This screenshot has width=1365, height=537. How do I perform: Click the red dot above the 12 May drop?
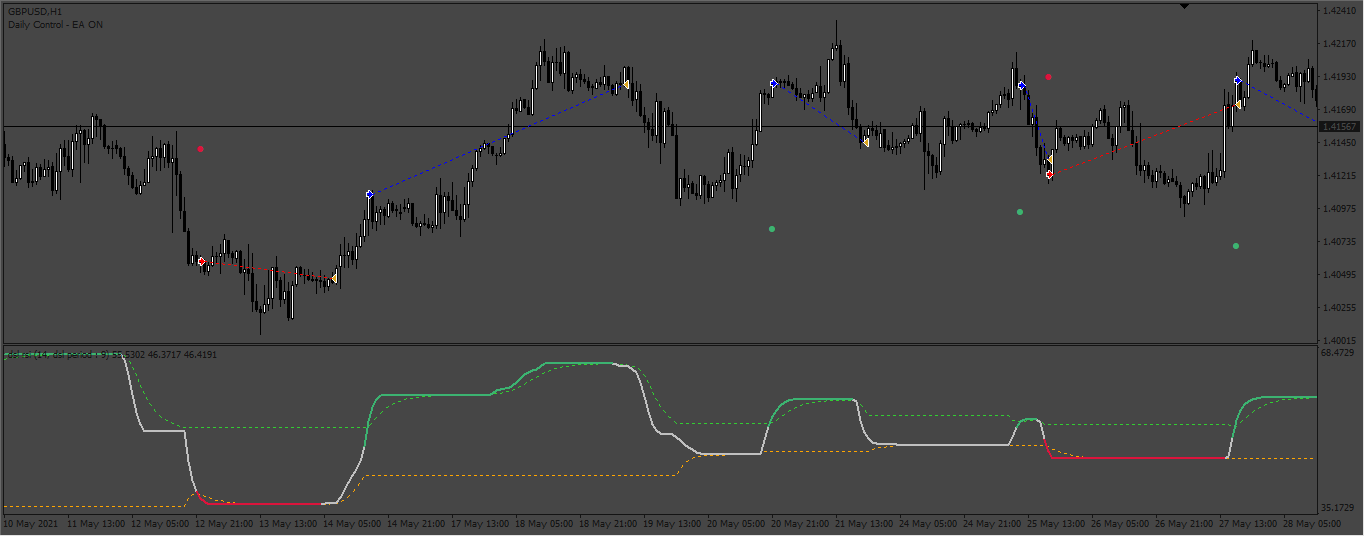tap(201, 149)
